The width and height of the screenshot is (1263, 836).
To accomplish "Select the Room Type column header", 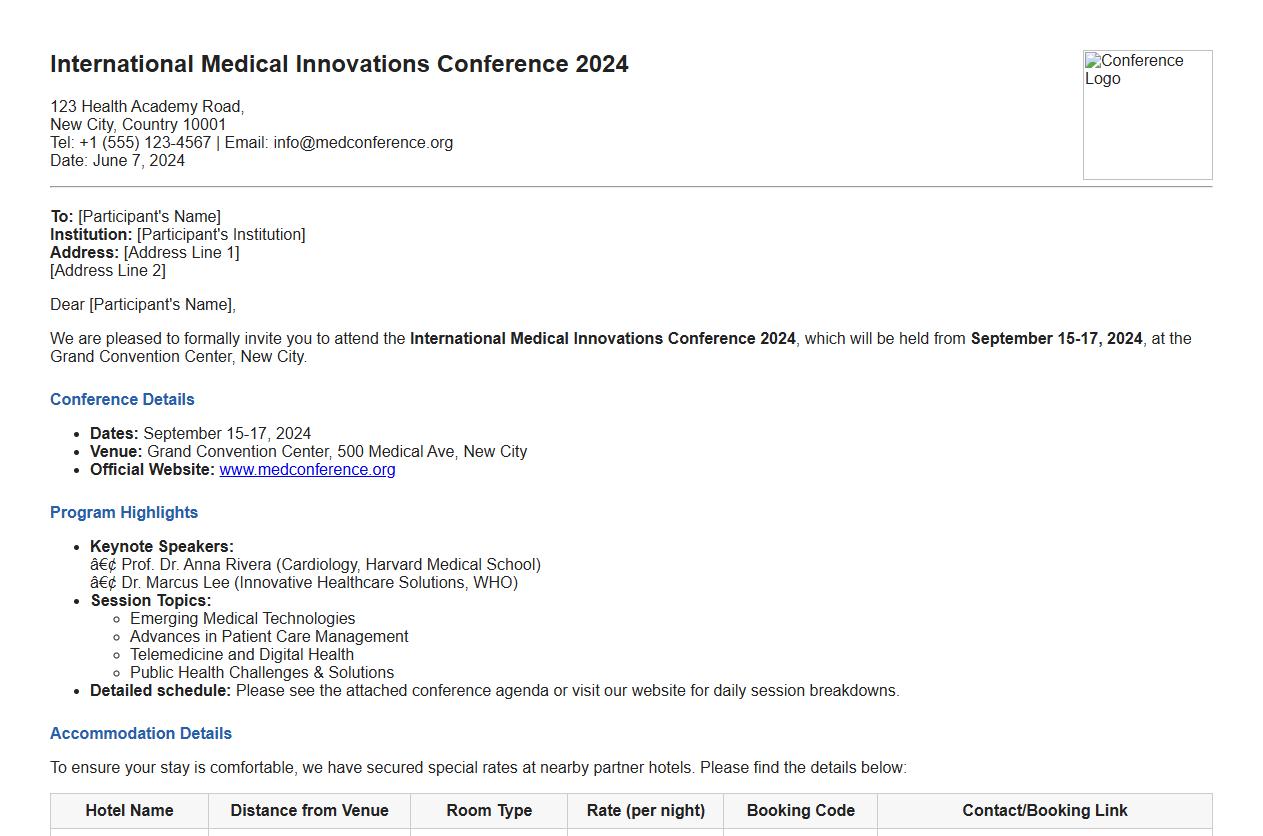I will click(489, 811).
